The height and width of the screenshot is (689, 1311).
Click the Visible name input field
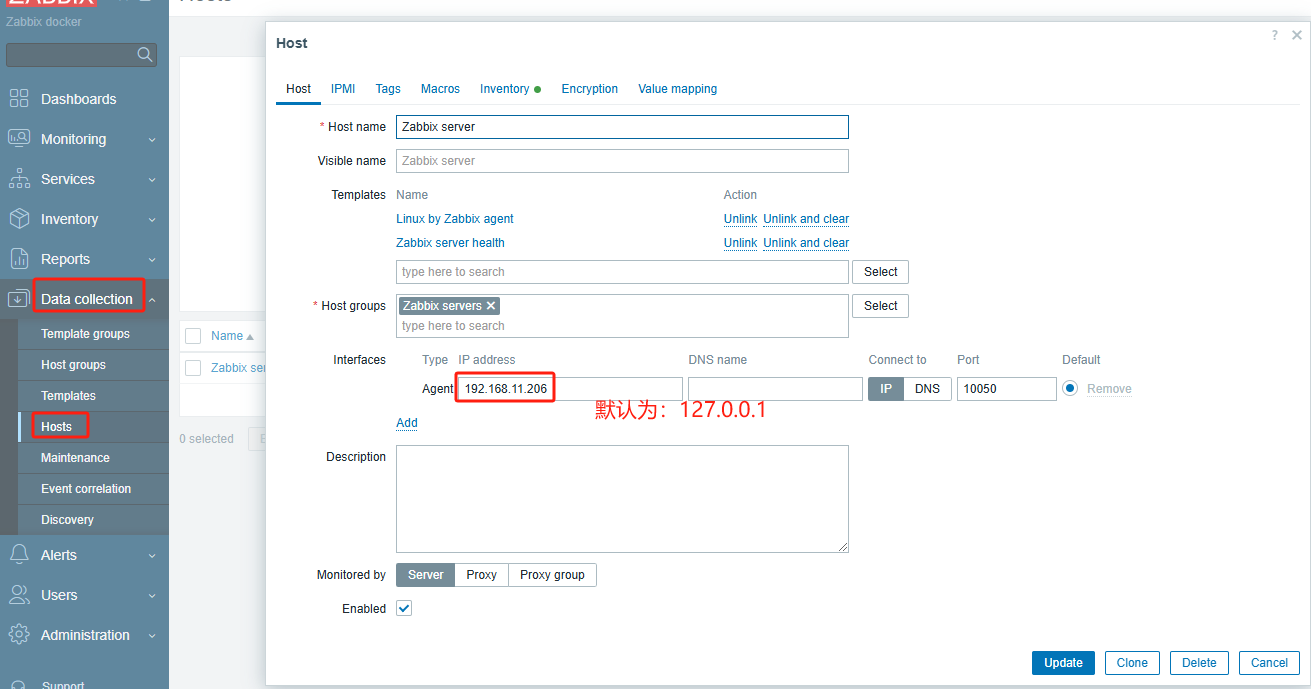622,161
